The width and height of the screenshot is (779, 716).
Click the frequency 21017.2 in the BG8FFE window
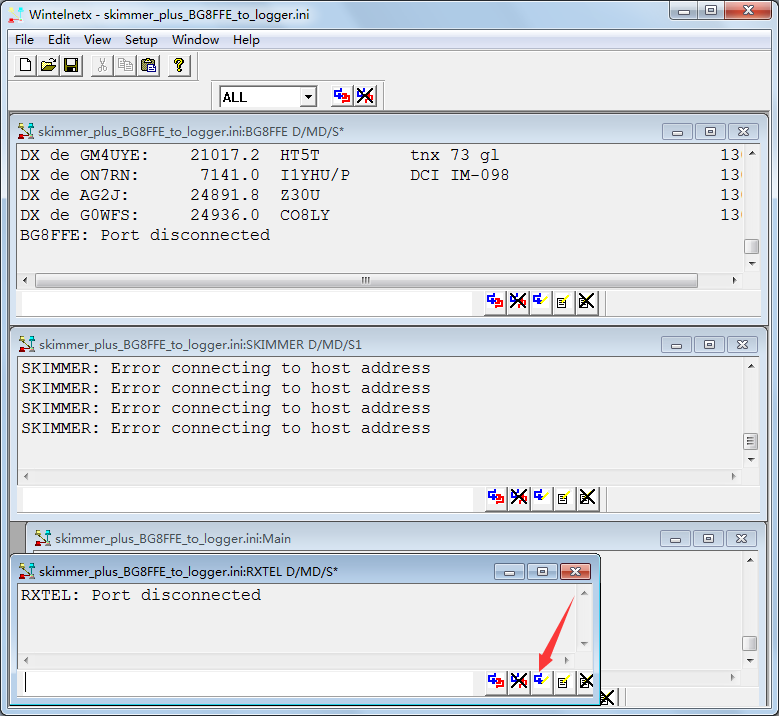pos(225,156)
